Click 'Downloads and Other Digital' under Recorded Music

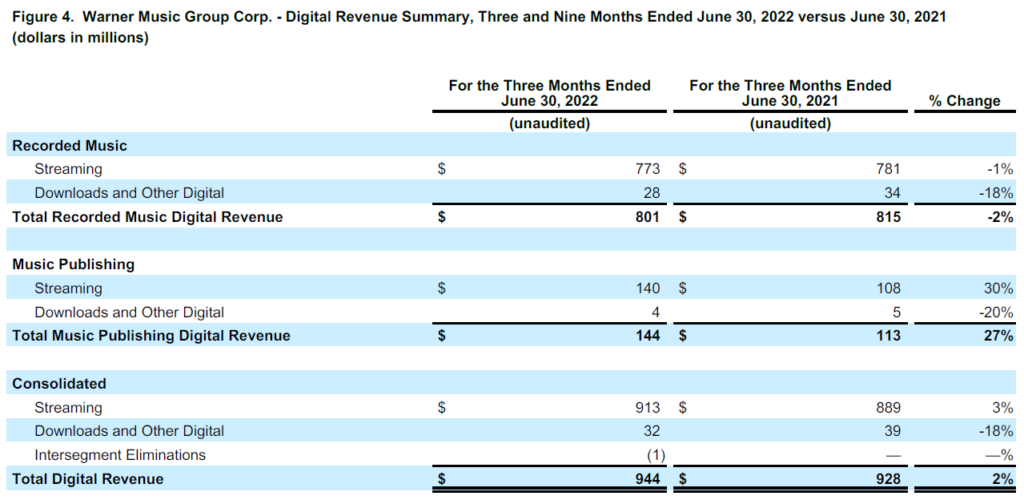coord(129,193)
